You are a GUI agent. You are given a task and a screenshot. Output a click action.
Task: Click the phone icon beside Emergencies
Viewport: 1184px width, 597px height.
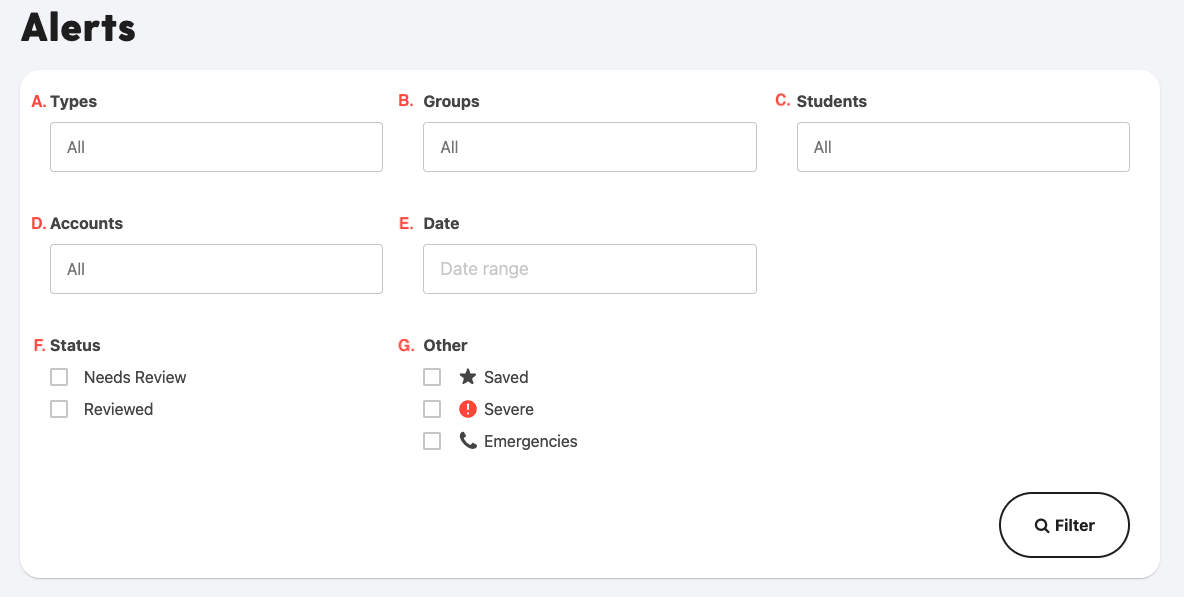click(468, 441)
